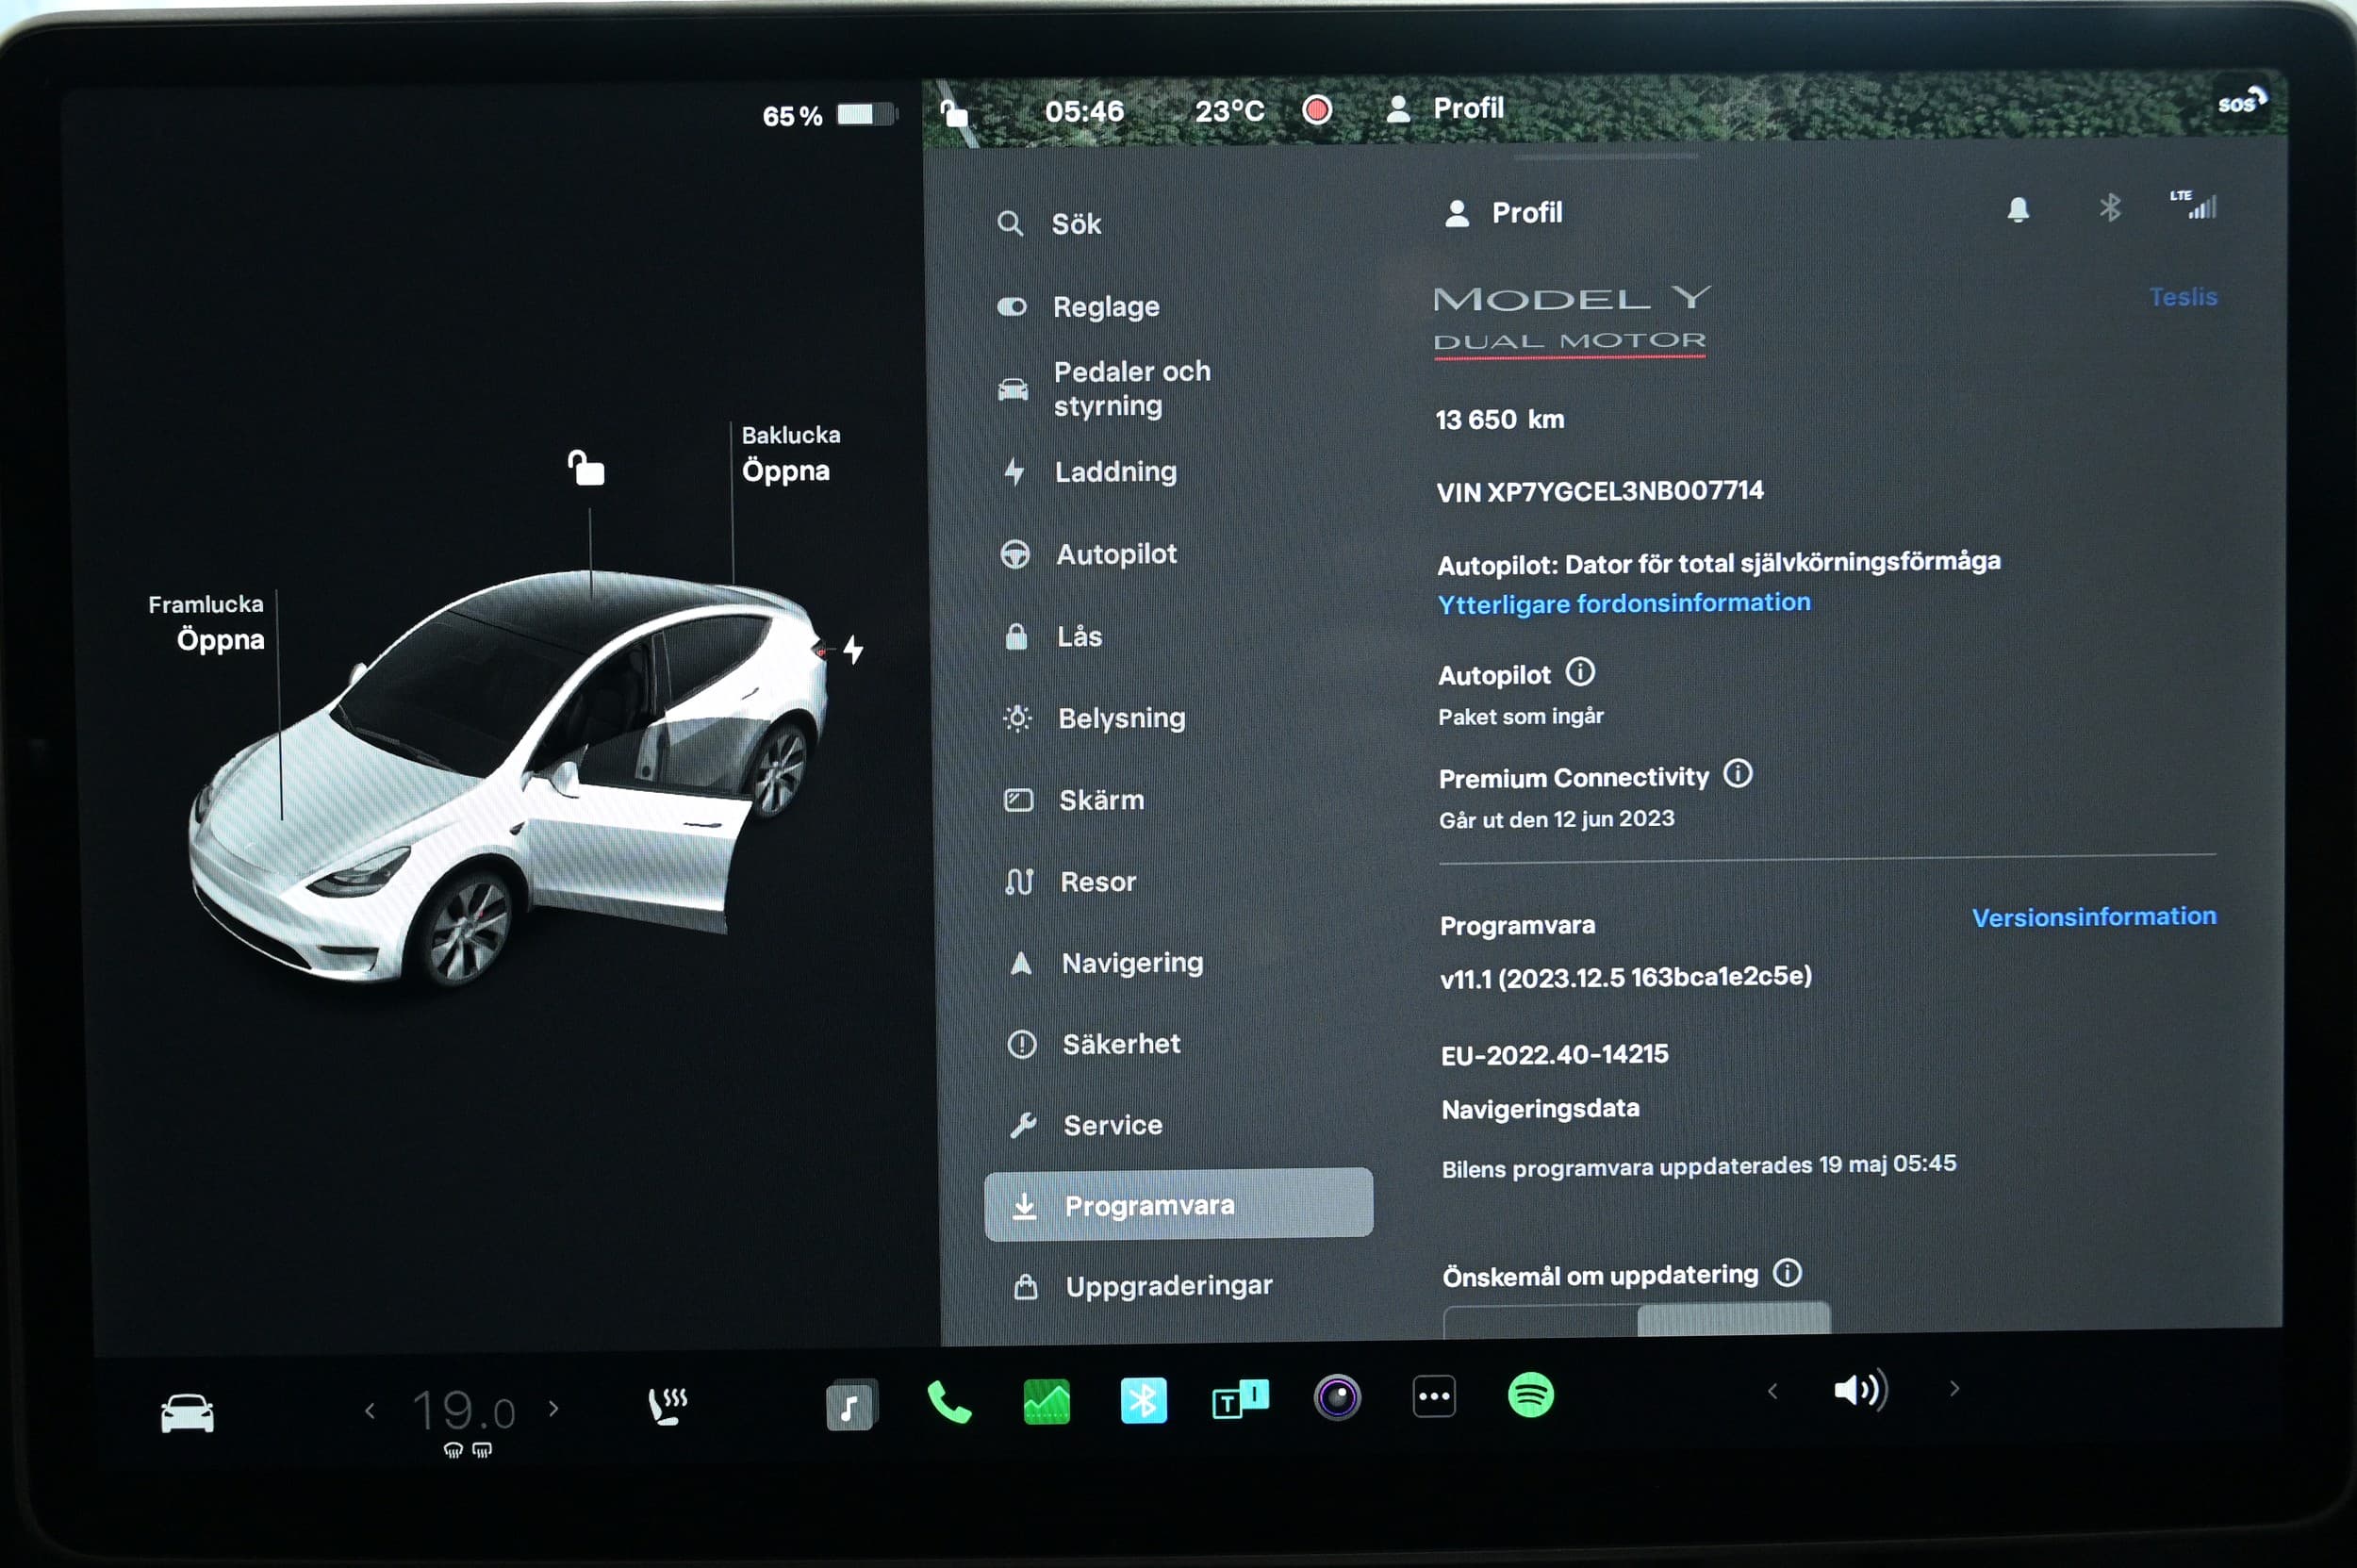
Task: Show Autopilot package info icon
Action: [x=1580, y=672]
